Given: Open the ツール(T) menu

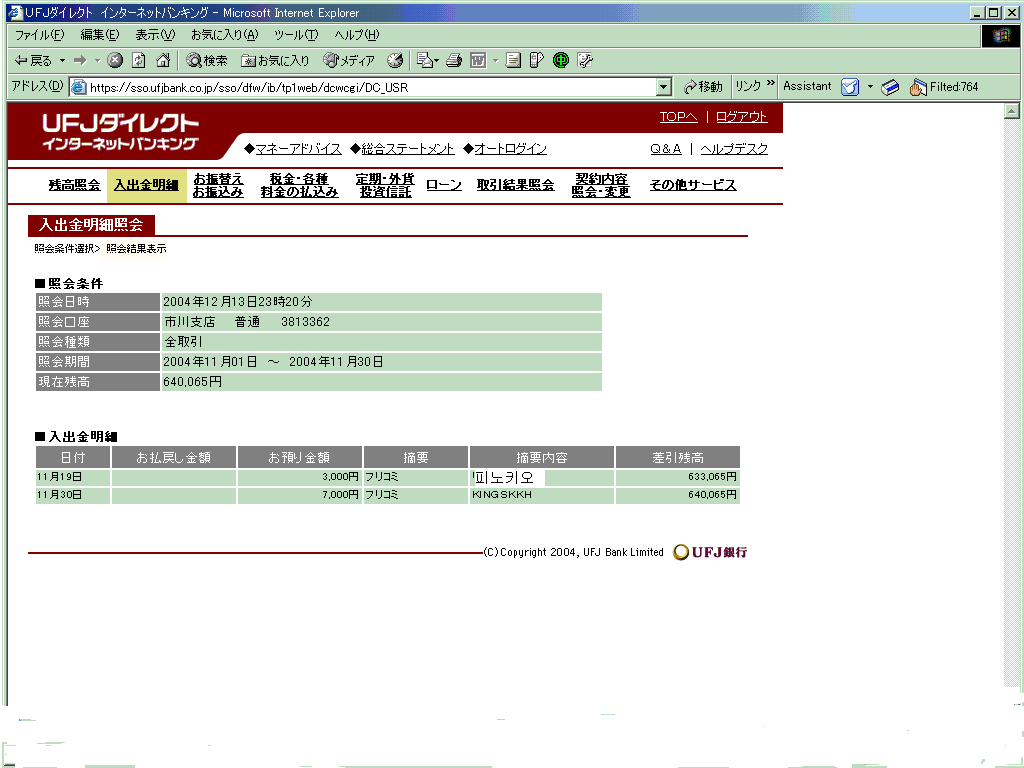Looking at the screenshot, I should [296, 35].
